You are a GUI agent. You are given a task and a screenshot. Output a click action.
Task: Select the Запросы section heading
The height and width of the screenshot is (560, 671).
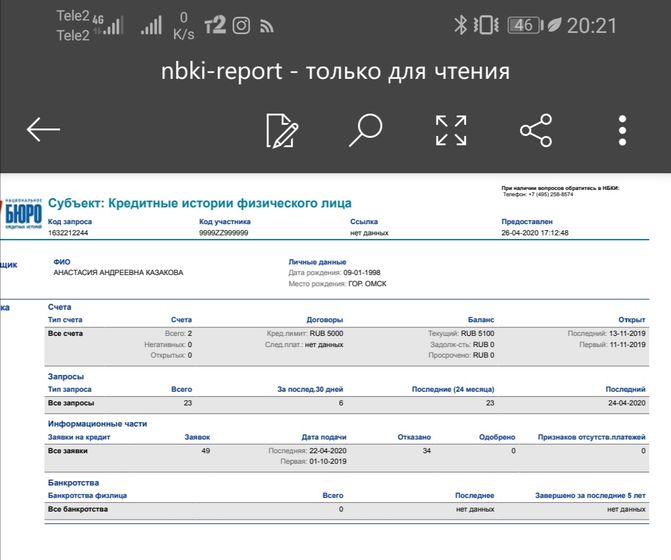point(66,376)
